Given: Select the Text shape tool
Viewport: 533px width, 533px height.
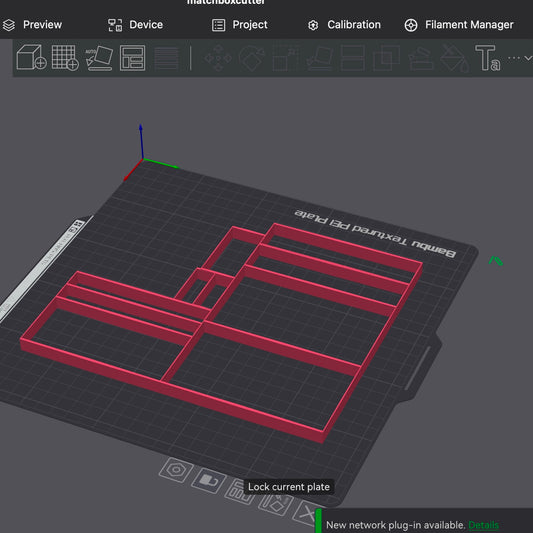Looking at the screenshot, I should (487, 58).
